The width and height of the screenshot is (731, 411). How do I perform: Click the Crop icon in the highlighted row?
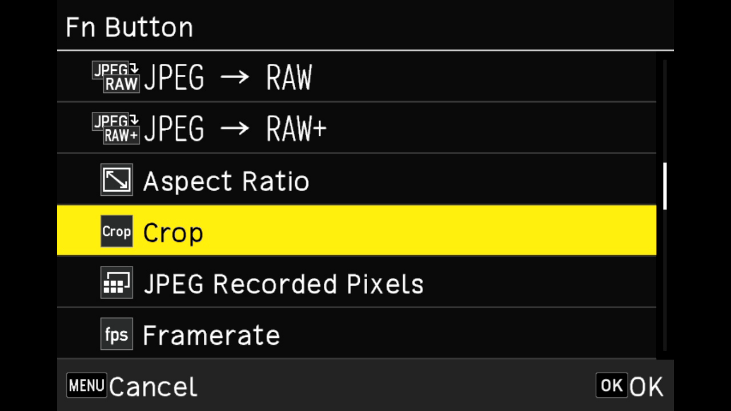[x=116, y=232]
